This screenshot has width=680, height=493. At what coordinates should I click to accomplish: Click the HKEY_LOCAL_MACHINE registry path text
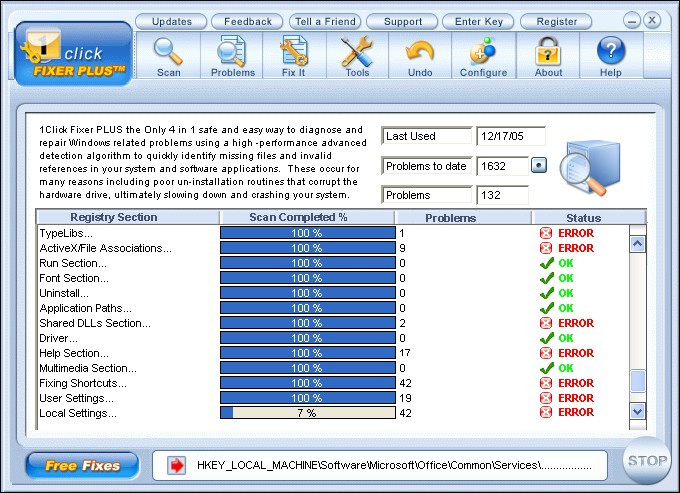coord(394,465)
